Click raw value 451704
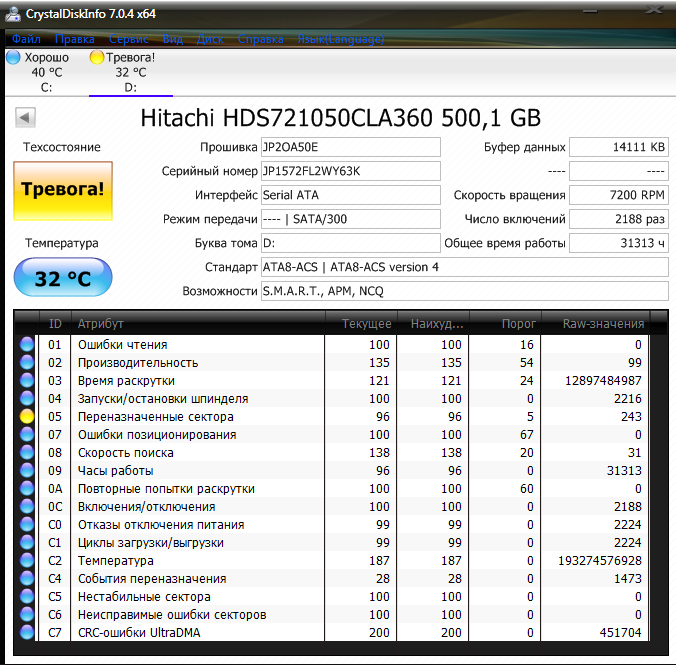 tap(620, 633)
